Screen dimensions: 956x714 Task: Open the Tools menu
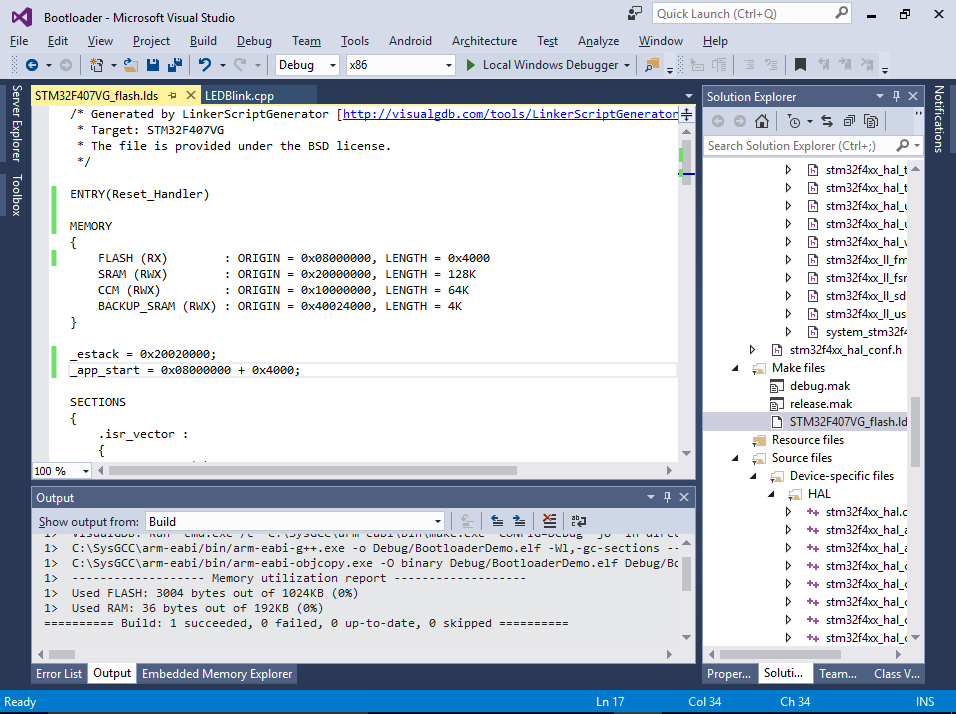[x=355, y=41]
